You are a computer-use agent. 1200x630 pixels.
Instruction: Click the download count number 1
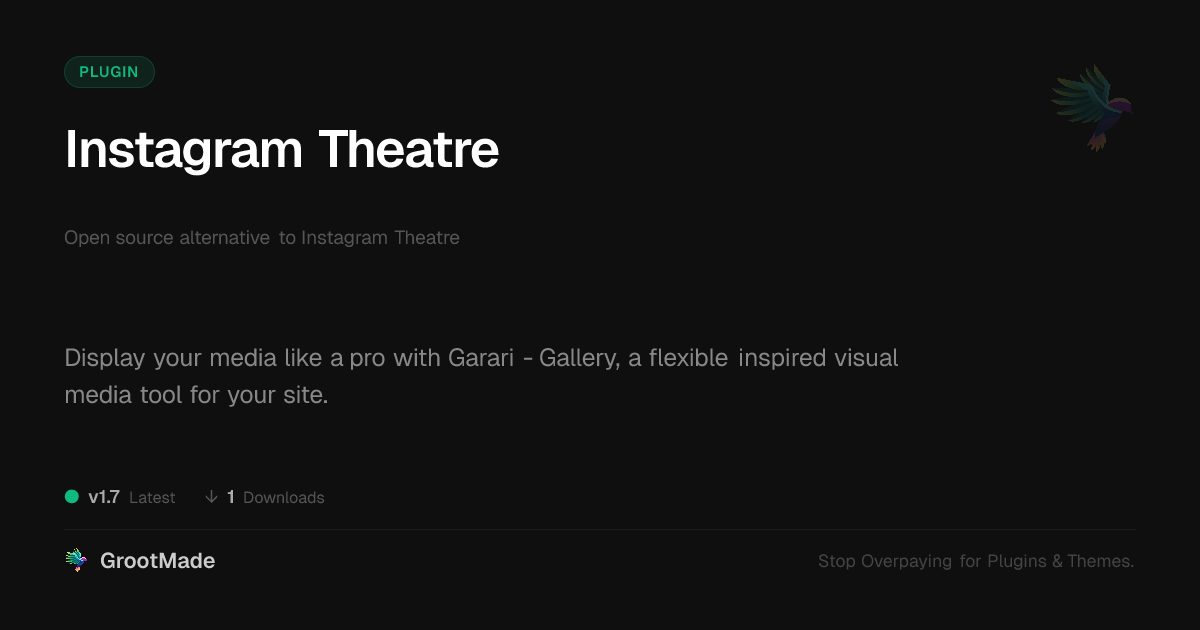(231, 497)
